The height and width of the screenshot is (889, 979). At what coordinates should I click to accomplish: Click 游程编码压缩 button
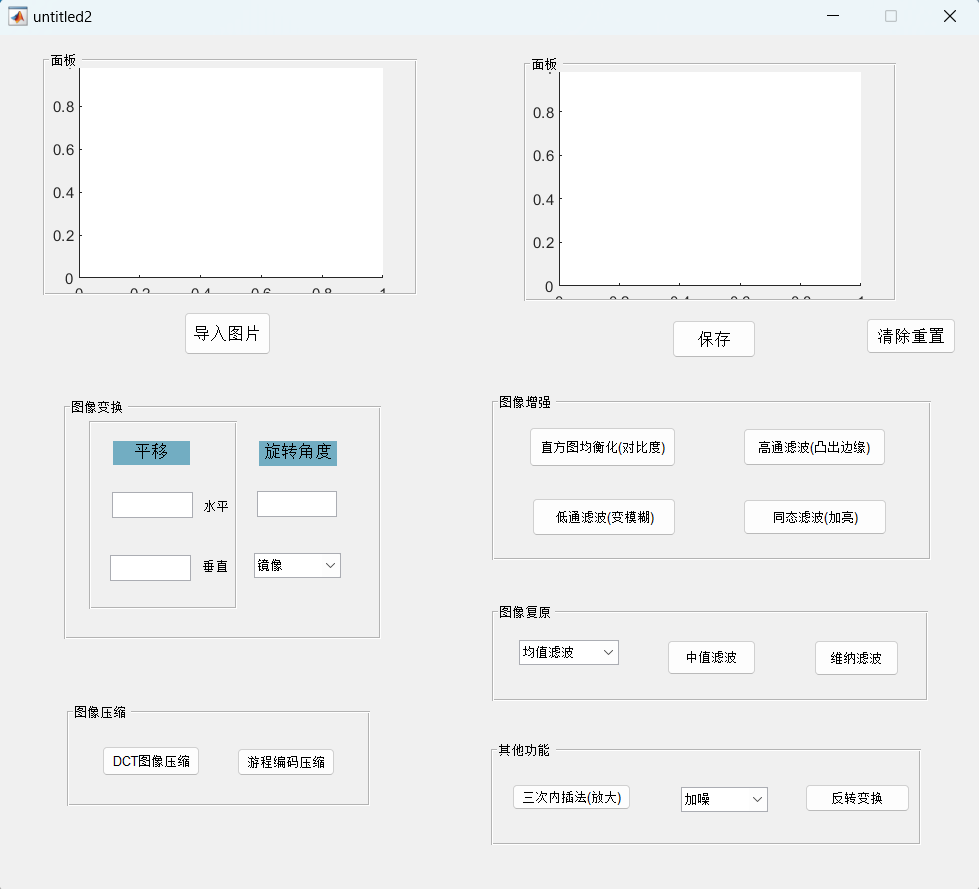(286, 761)
